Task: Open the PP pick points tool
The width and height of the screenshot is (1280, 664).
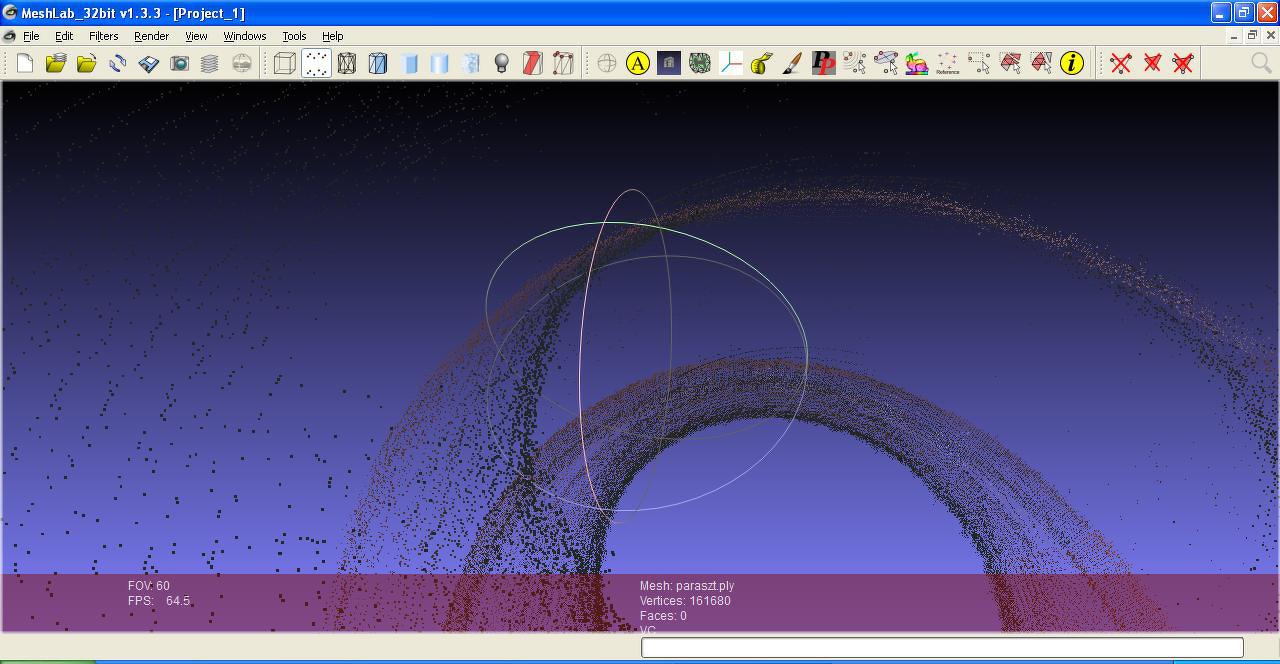Action: point(824,63)
